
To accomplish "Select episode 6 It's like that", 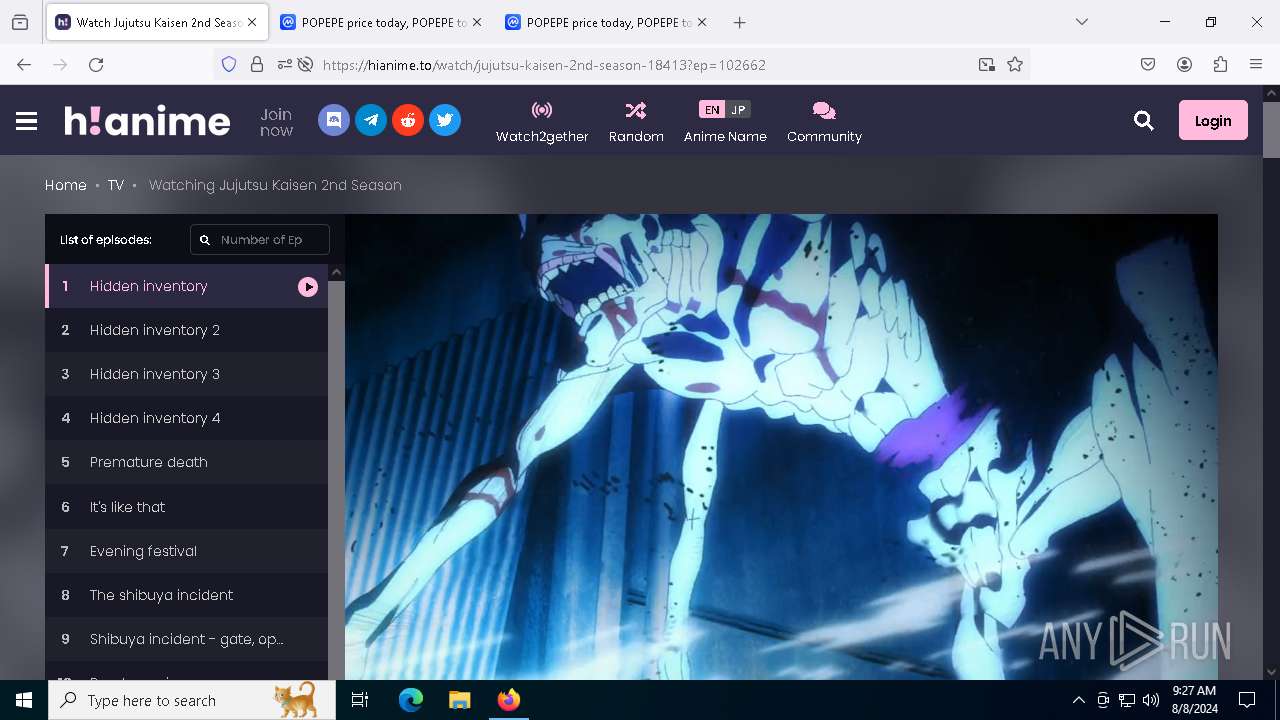I will [187, 507].
